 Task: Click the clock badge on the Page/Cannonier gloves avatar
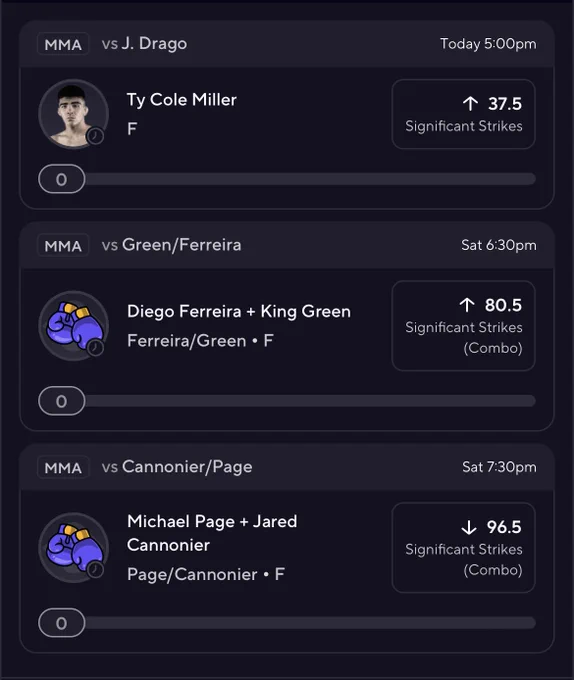tap(95, 569)
